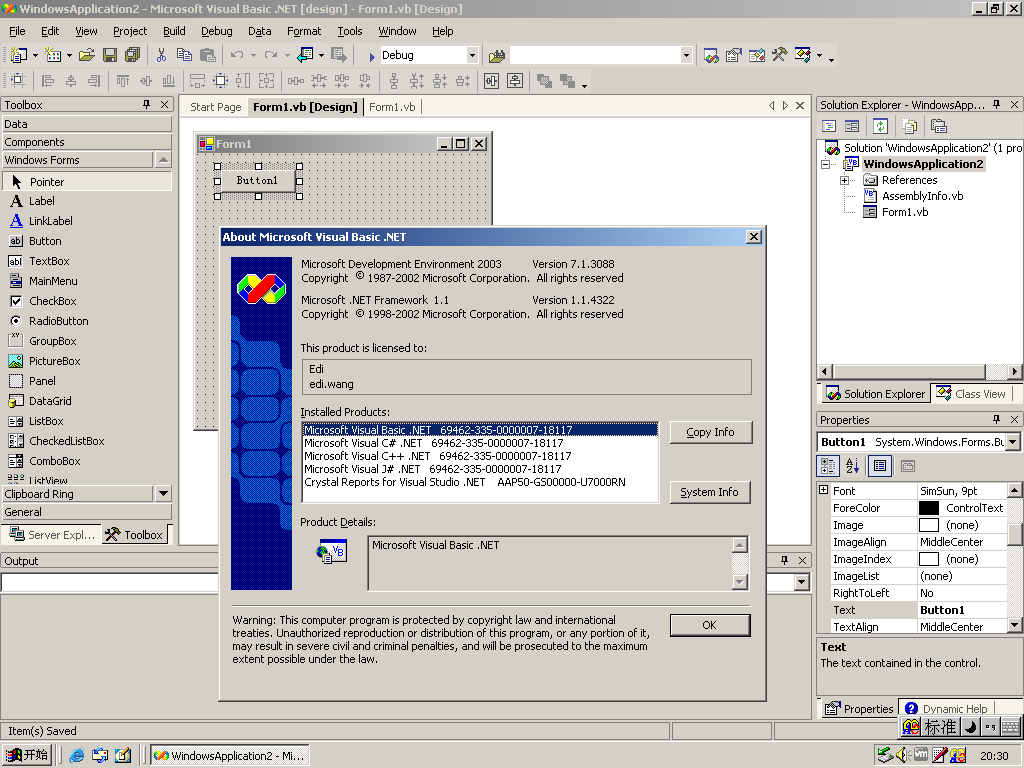Select Crystal Reports for Visual Studio row
Viewport: 1024px width, 768px height.
point(480,482)
